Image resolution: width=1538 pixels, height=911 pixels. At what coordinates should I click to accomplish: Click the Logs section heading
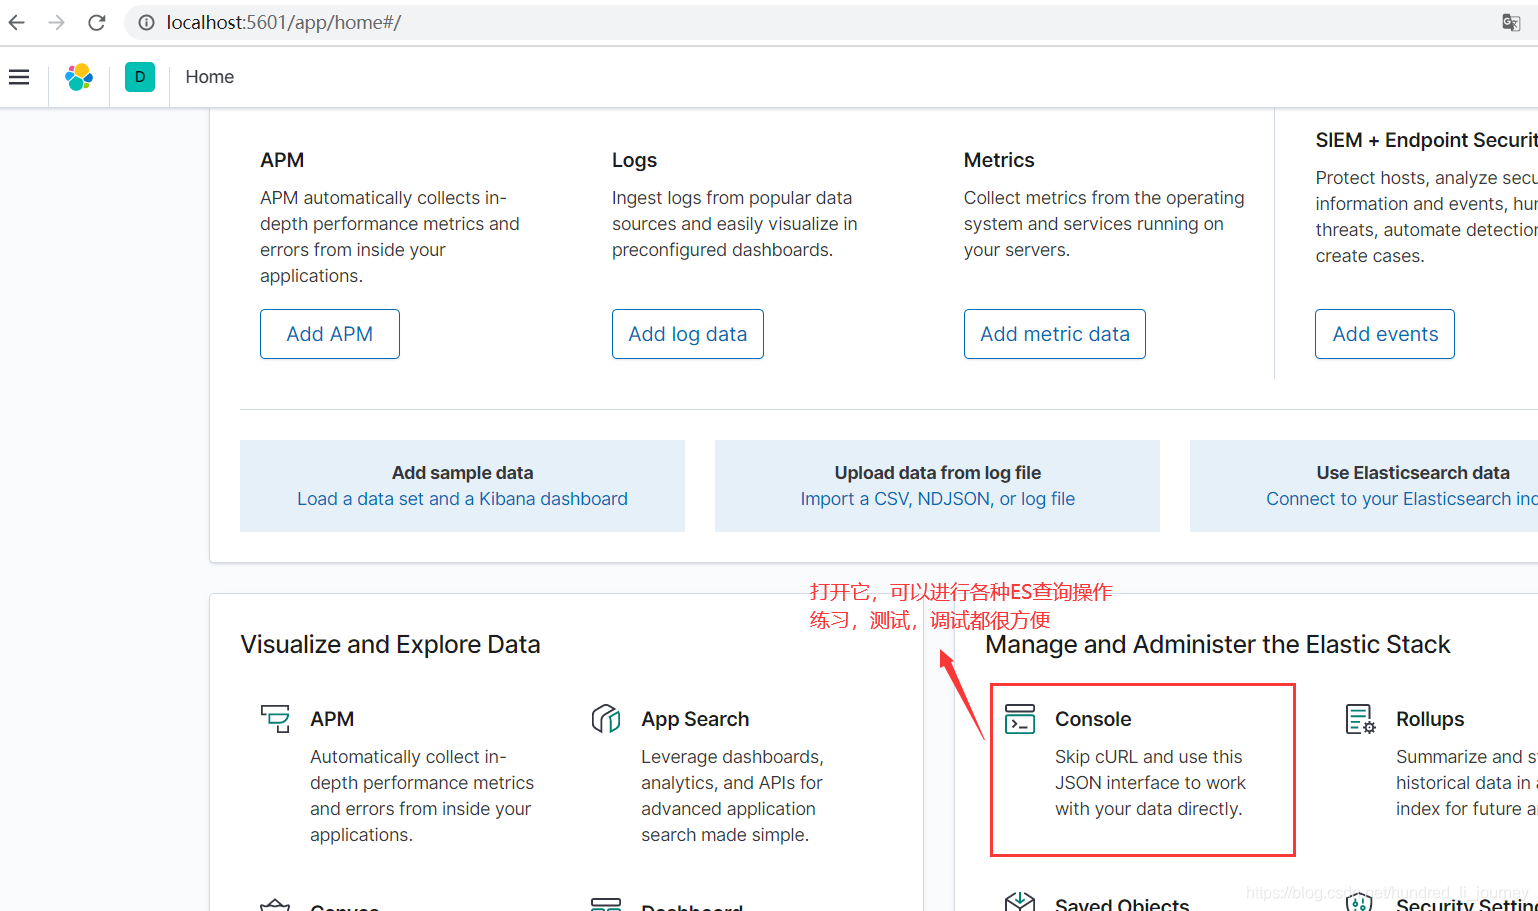tap(634, 160)
